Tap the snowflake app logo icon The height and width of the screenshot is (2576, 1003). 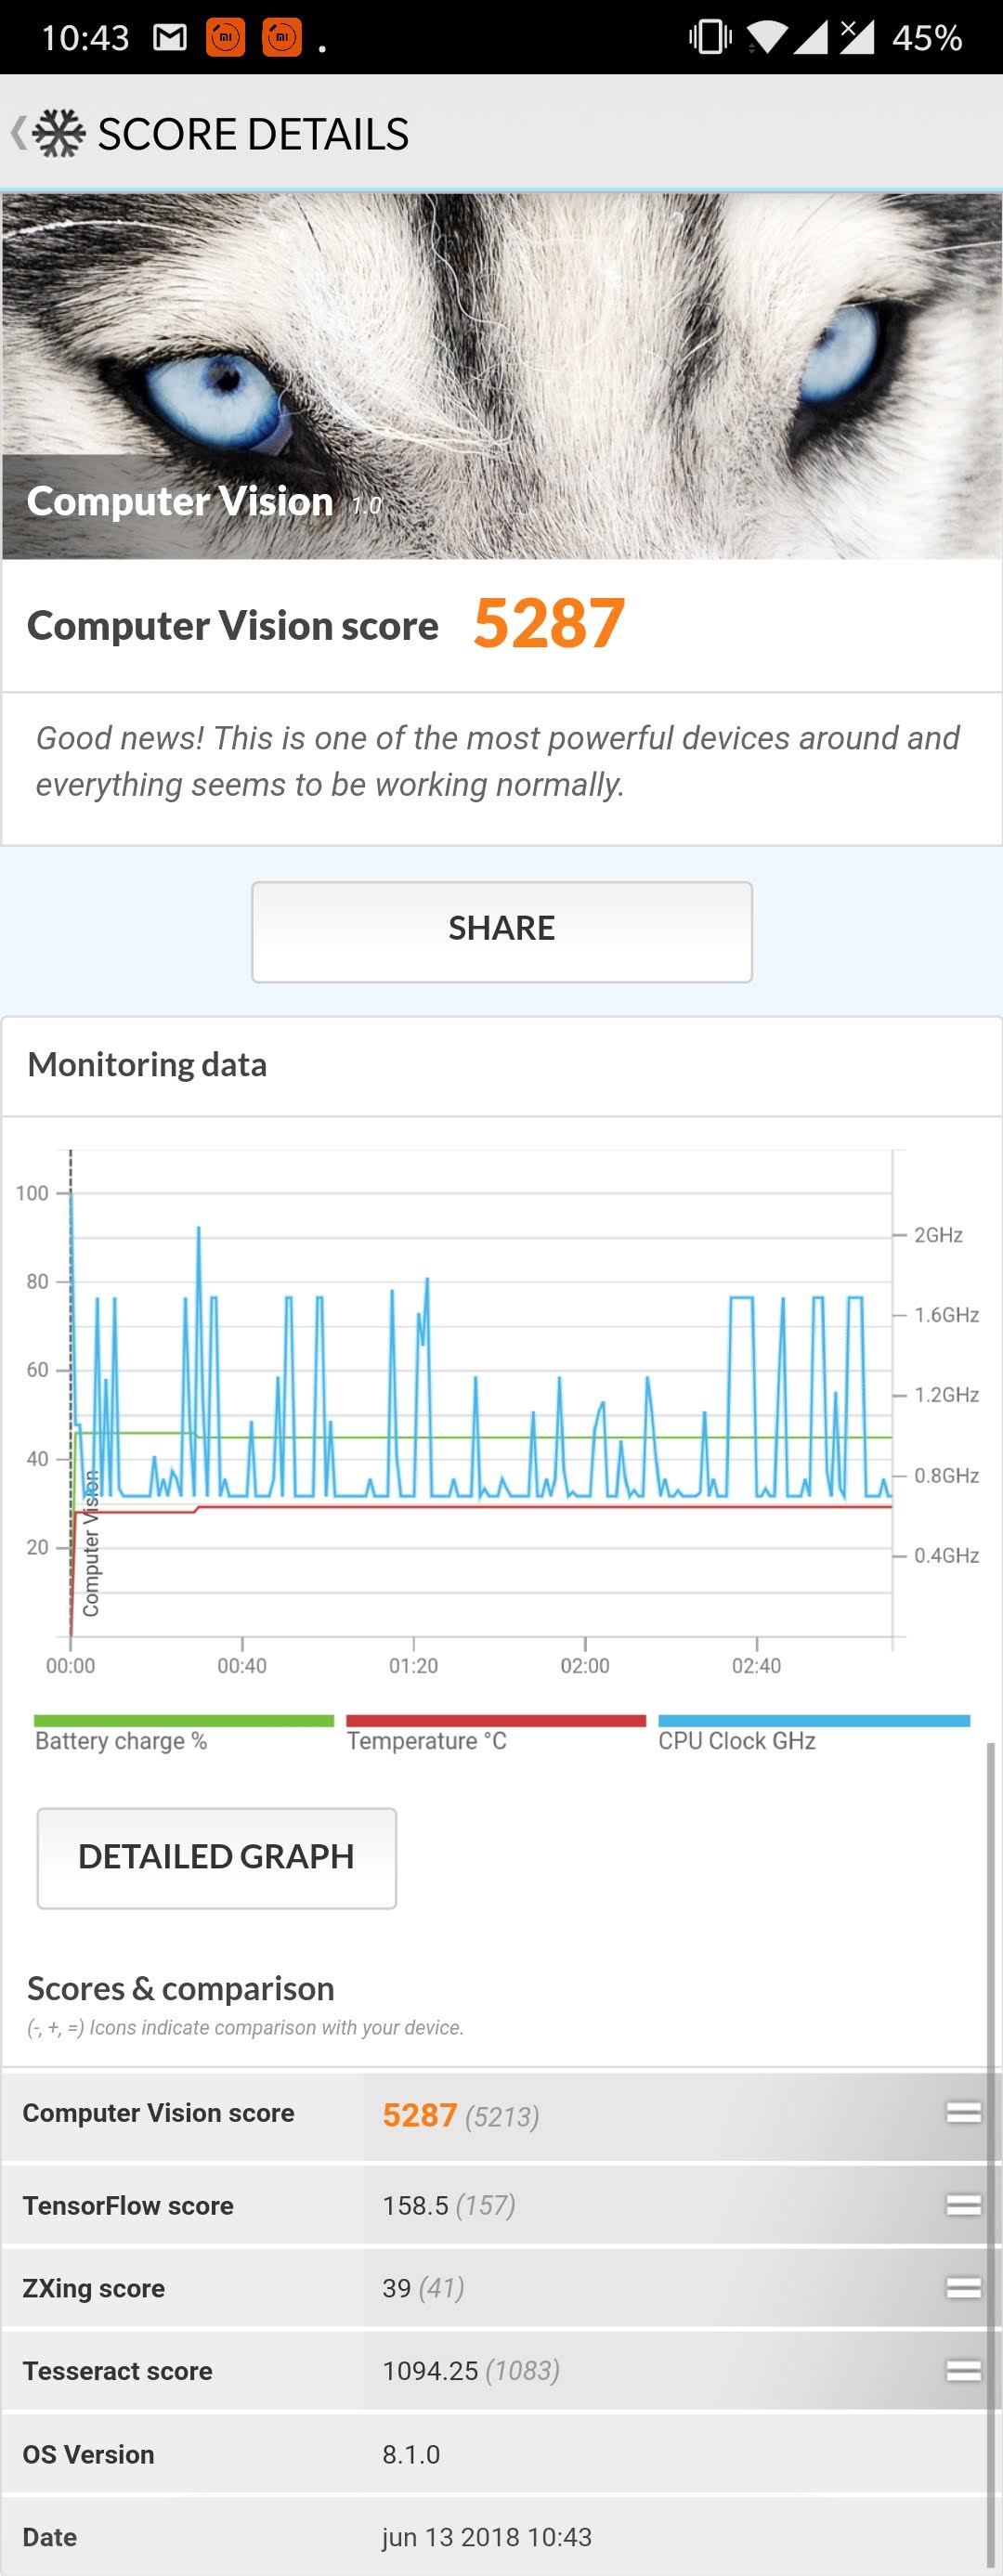click(59, 133)
